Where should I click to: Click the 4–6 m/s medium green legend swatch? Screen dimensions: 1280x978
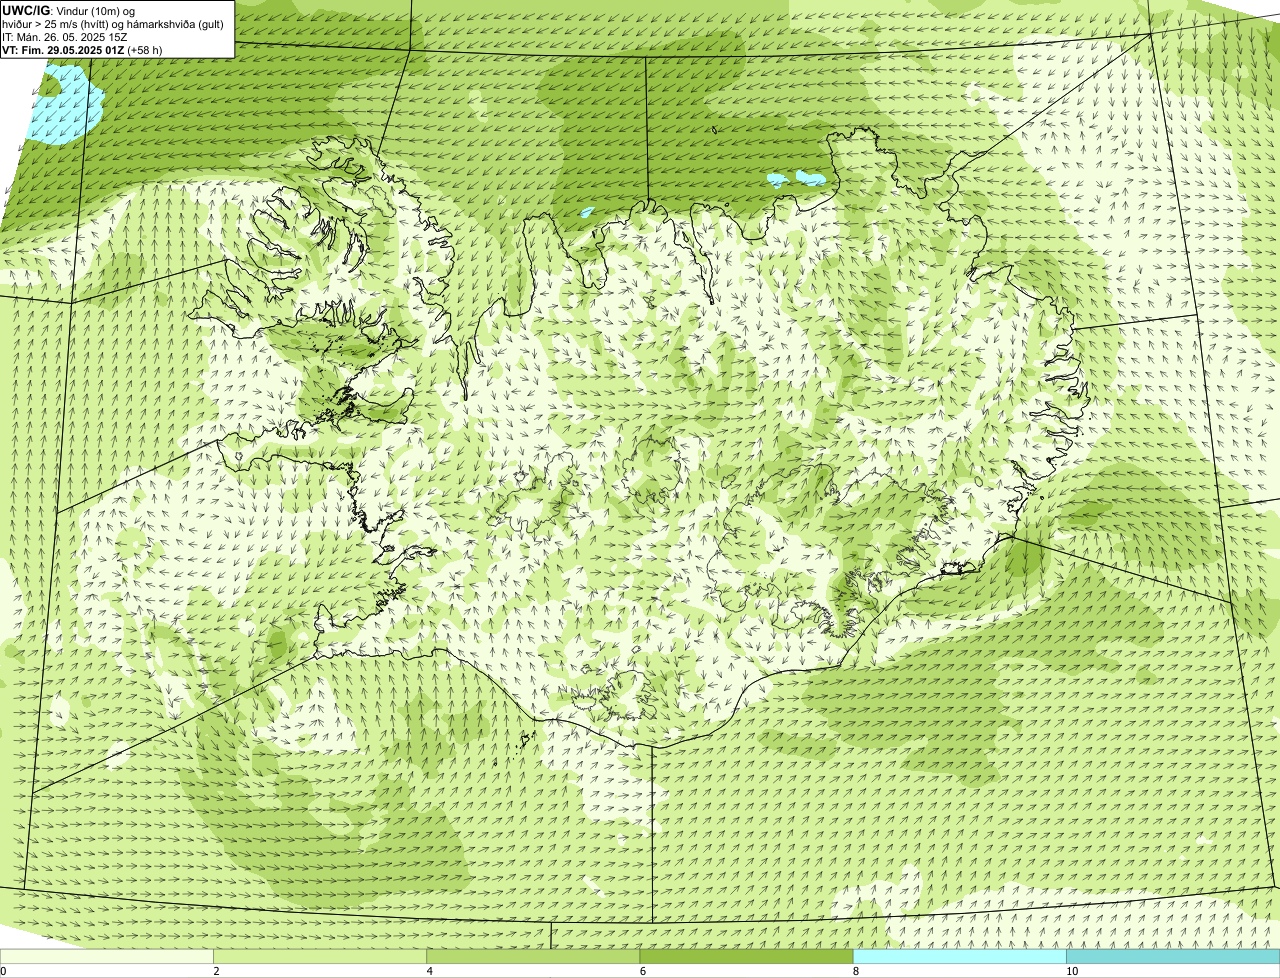533,956
